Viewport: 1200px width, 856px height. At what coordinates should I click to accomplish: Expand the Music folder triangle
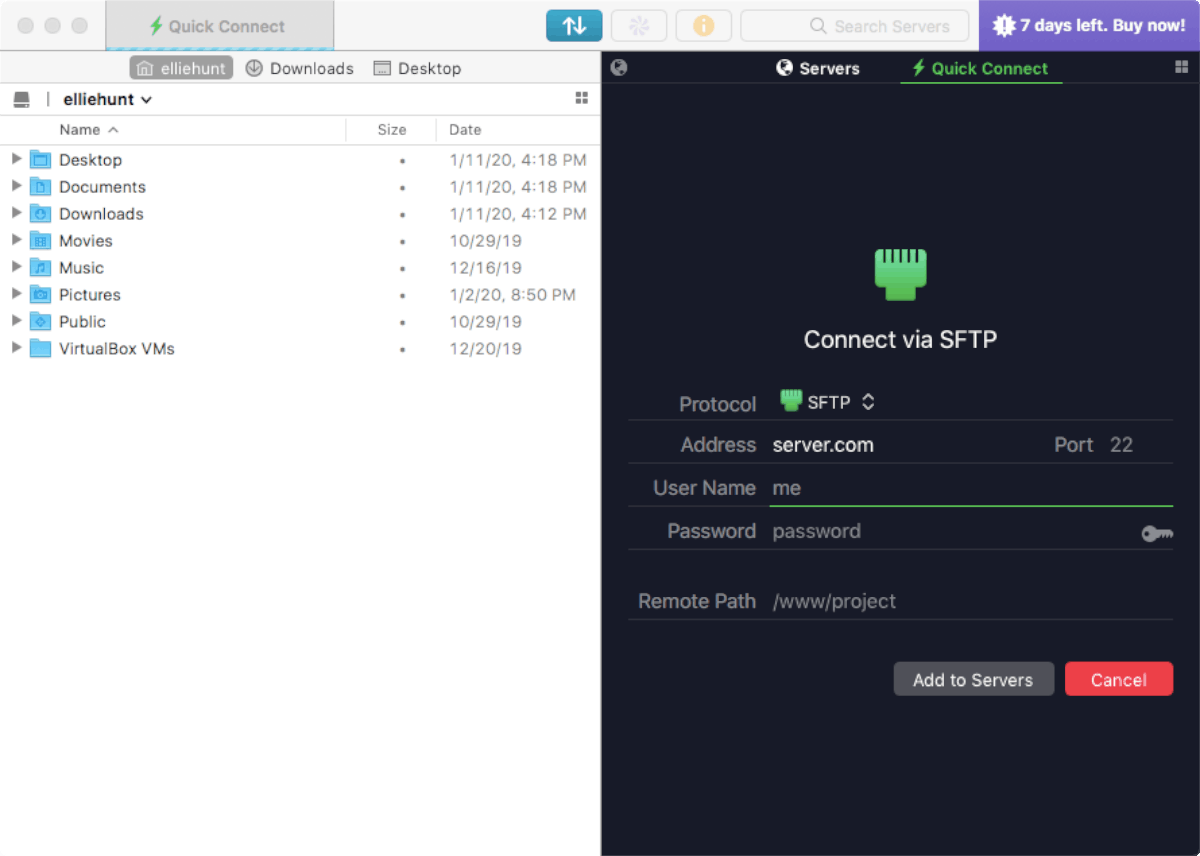pyautogui.click(x=16, y=267)
